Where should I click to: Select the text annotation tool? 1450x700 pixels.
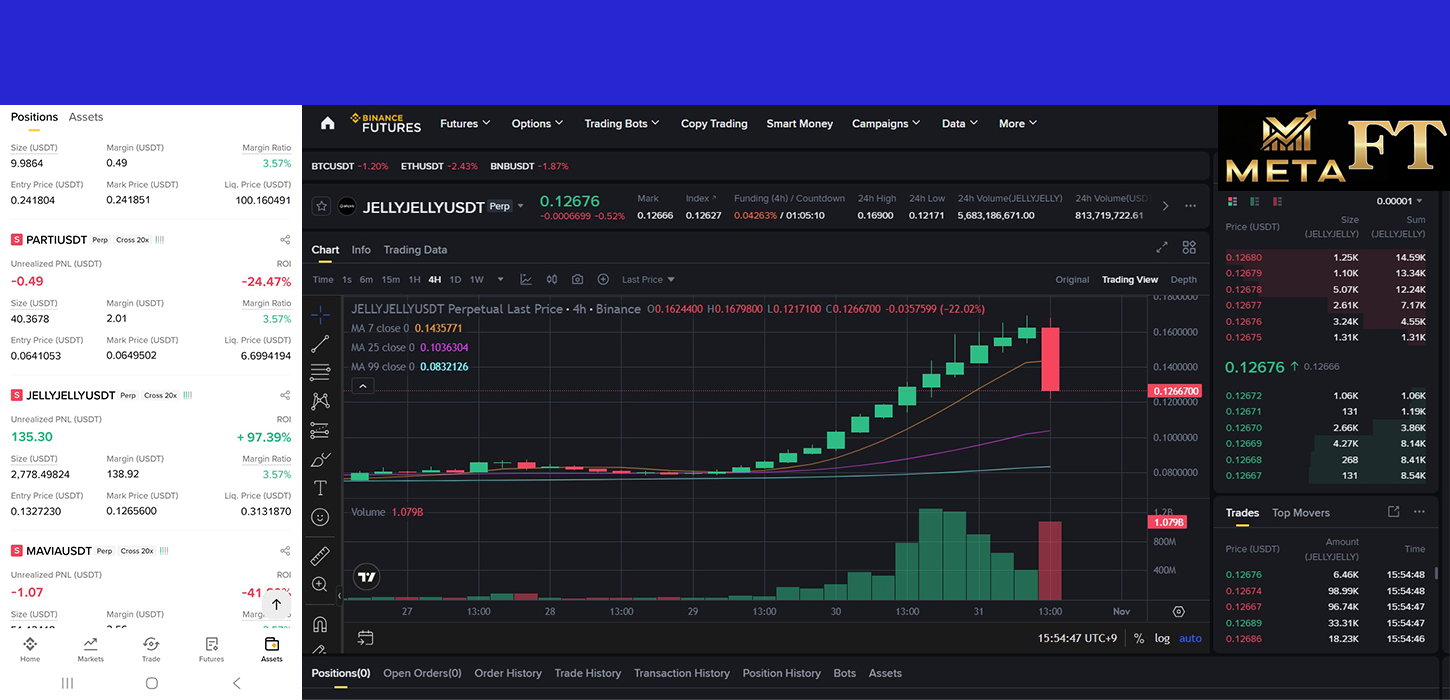[320, 488]
